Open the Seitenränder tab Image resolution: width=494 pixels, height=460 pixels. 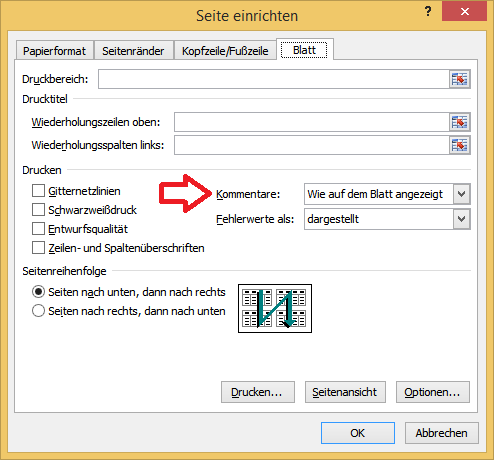coord(133,51)
